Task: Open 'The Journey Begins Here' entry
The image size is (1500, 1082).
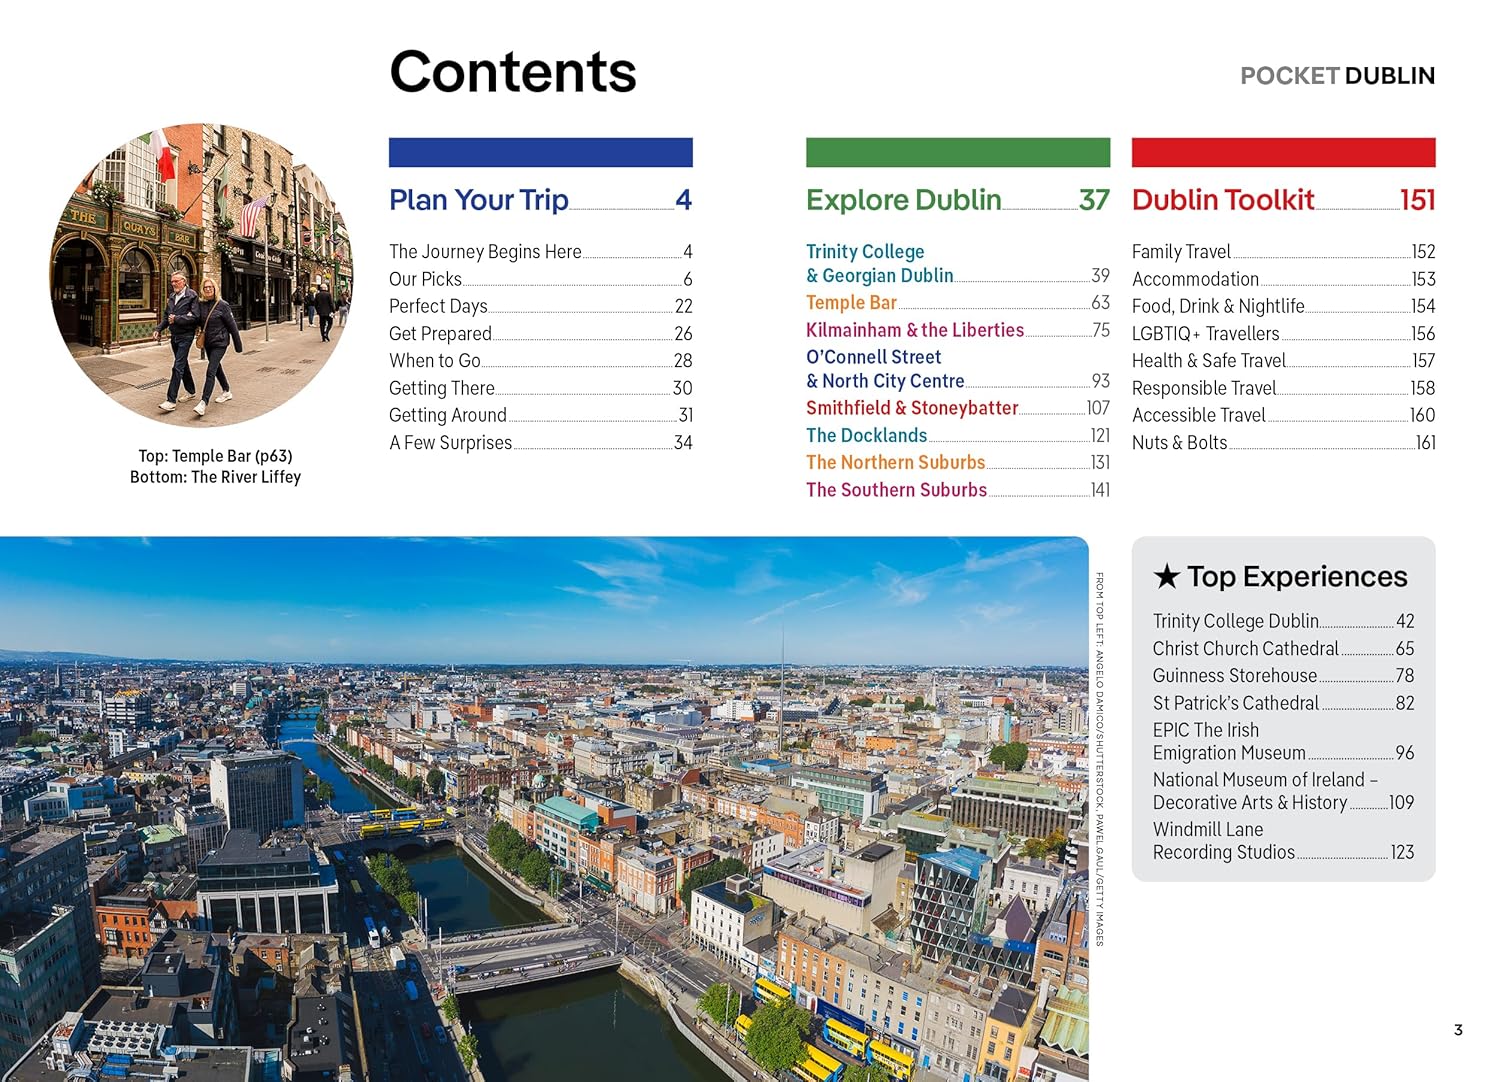Action: pyautogui.click(x=541, y=252)
